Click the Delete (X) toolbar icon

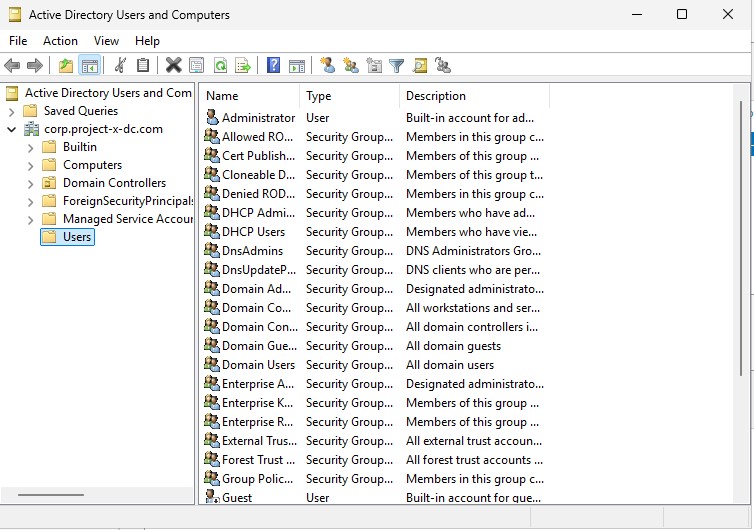tap(173, 66)
